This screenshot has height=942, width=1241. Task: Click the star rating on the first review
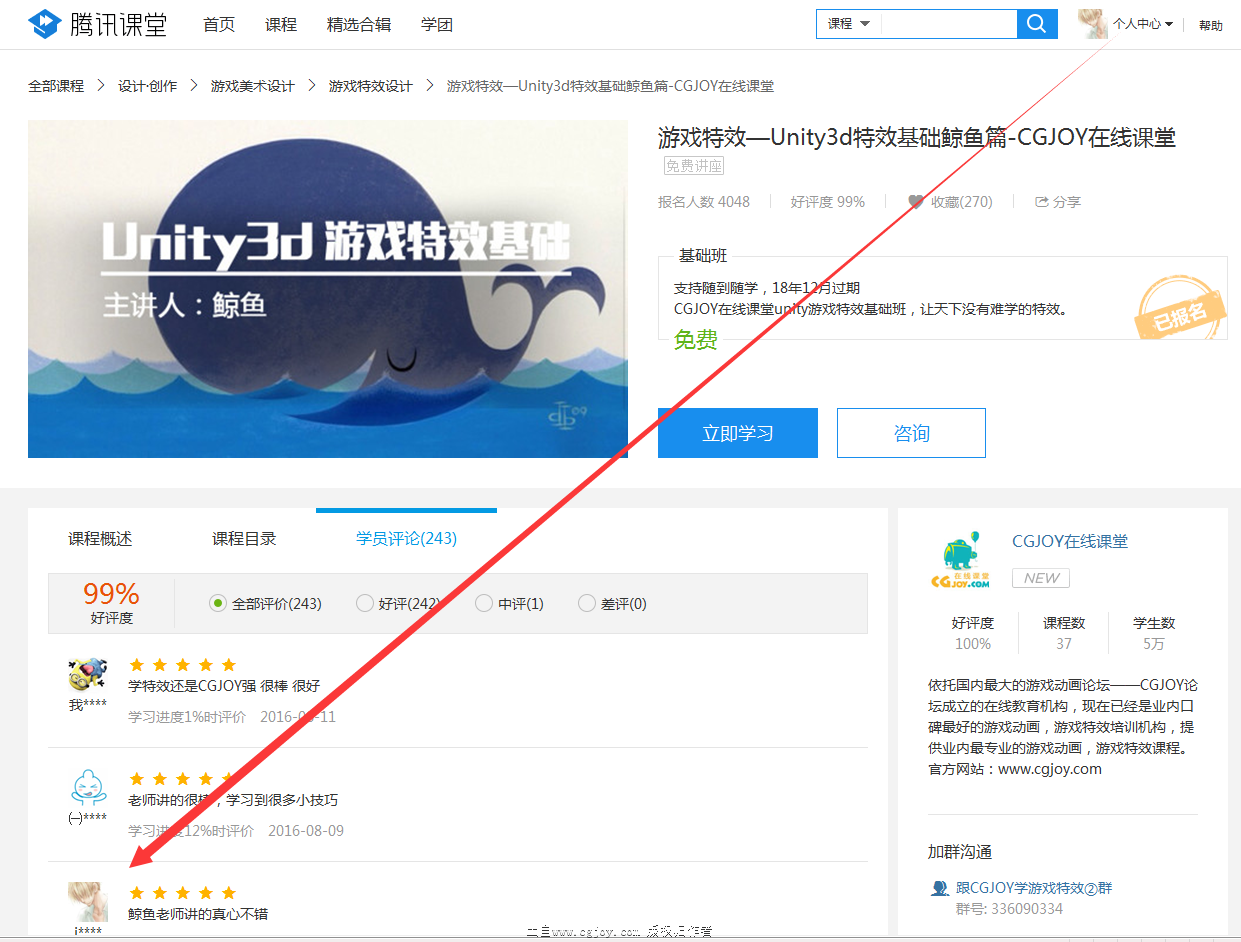[x=183, y=664]
